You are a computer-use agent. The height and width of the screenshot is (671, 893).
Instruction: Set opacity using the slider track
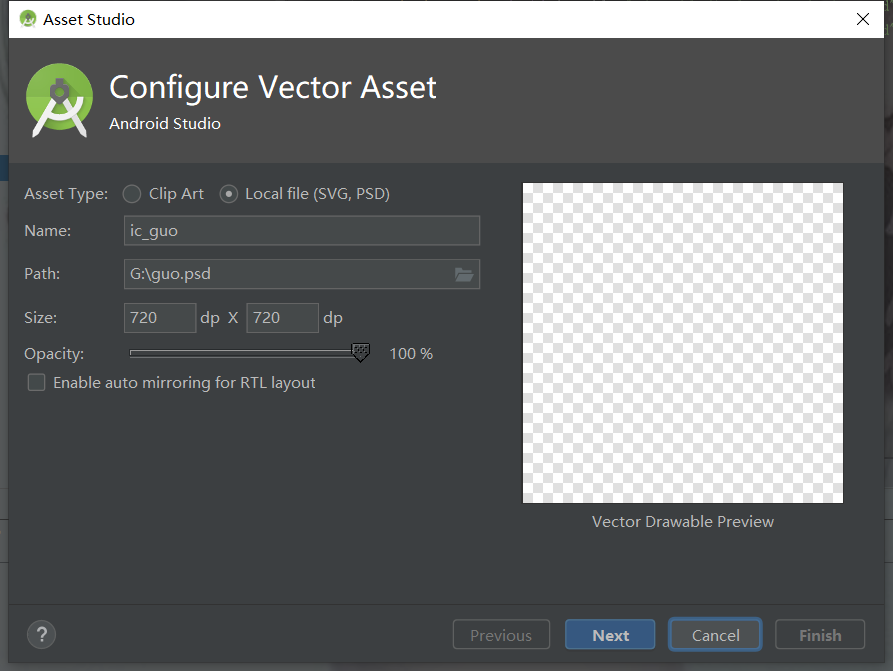[x=240, y=352]
